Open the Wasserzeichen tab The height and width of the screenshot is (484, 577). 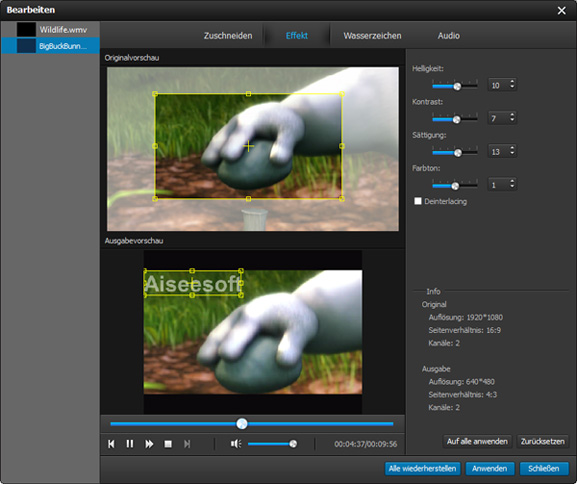[372, 36]
